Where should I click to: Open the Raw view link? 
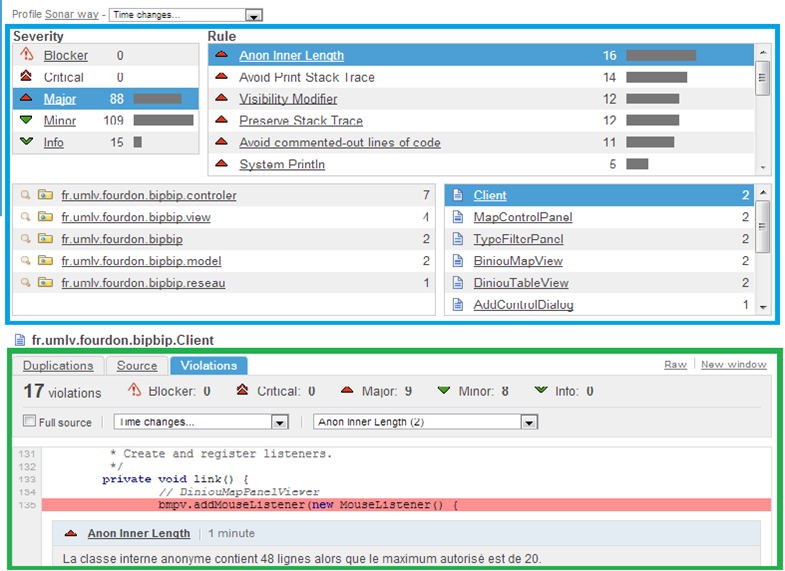click(675, 365)
